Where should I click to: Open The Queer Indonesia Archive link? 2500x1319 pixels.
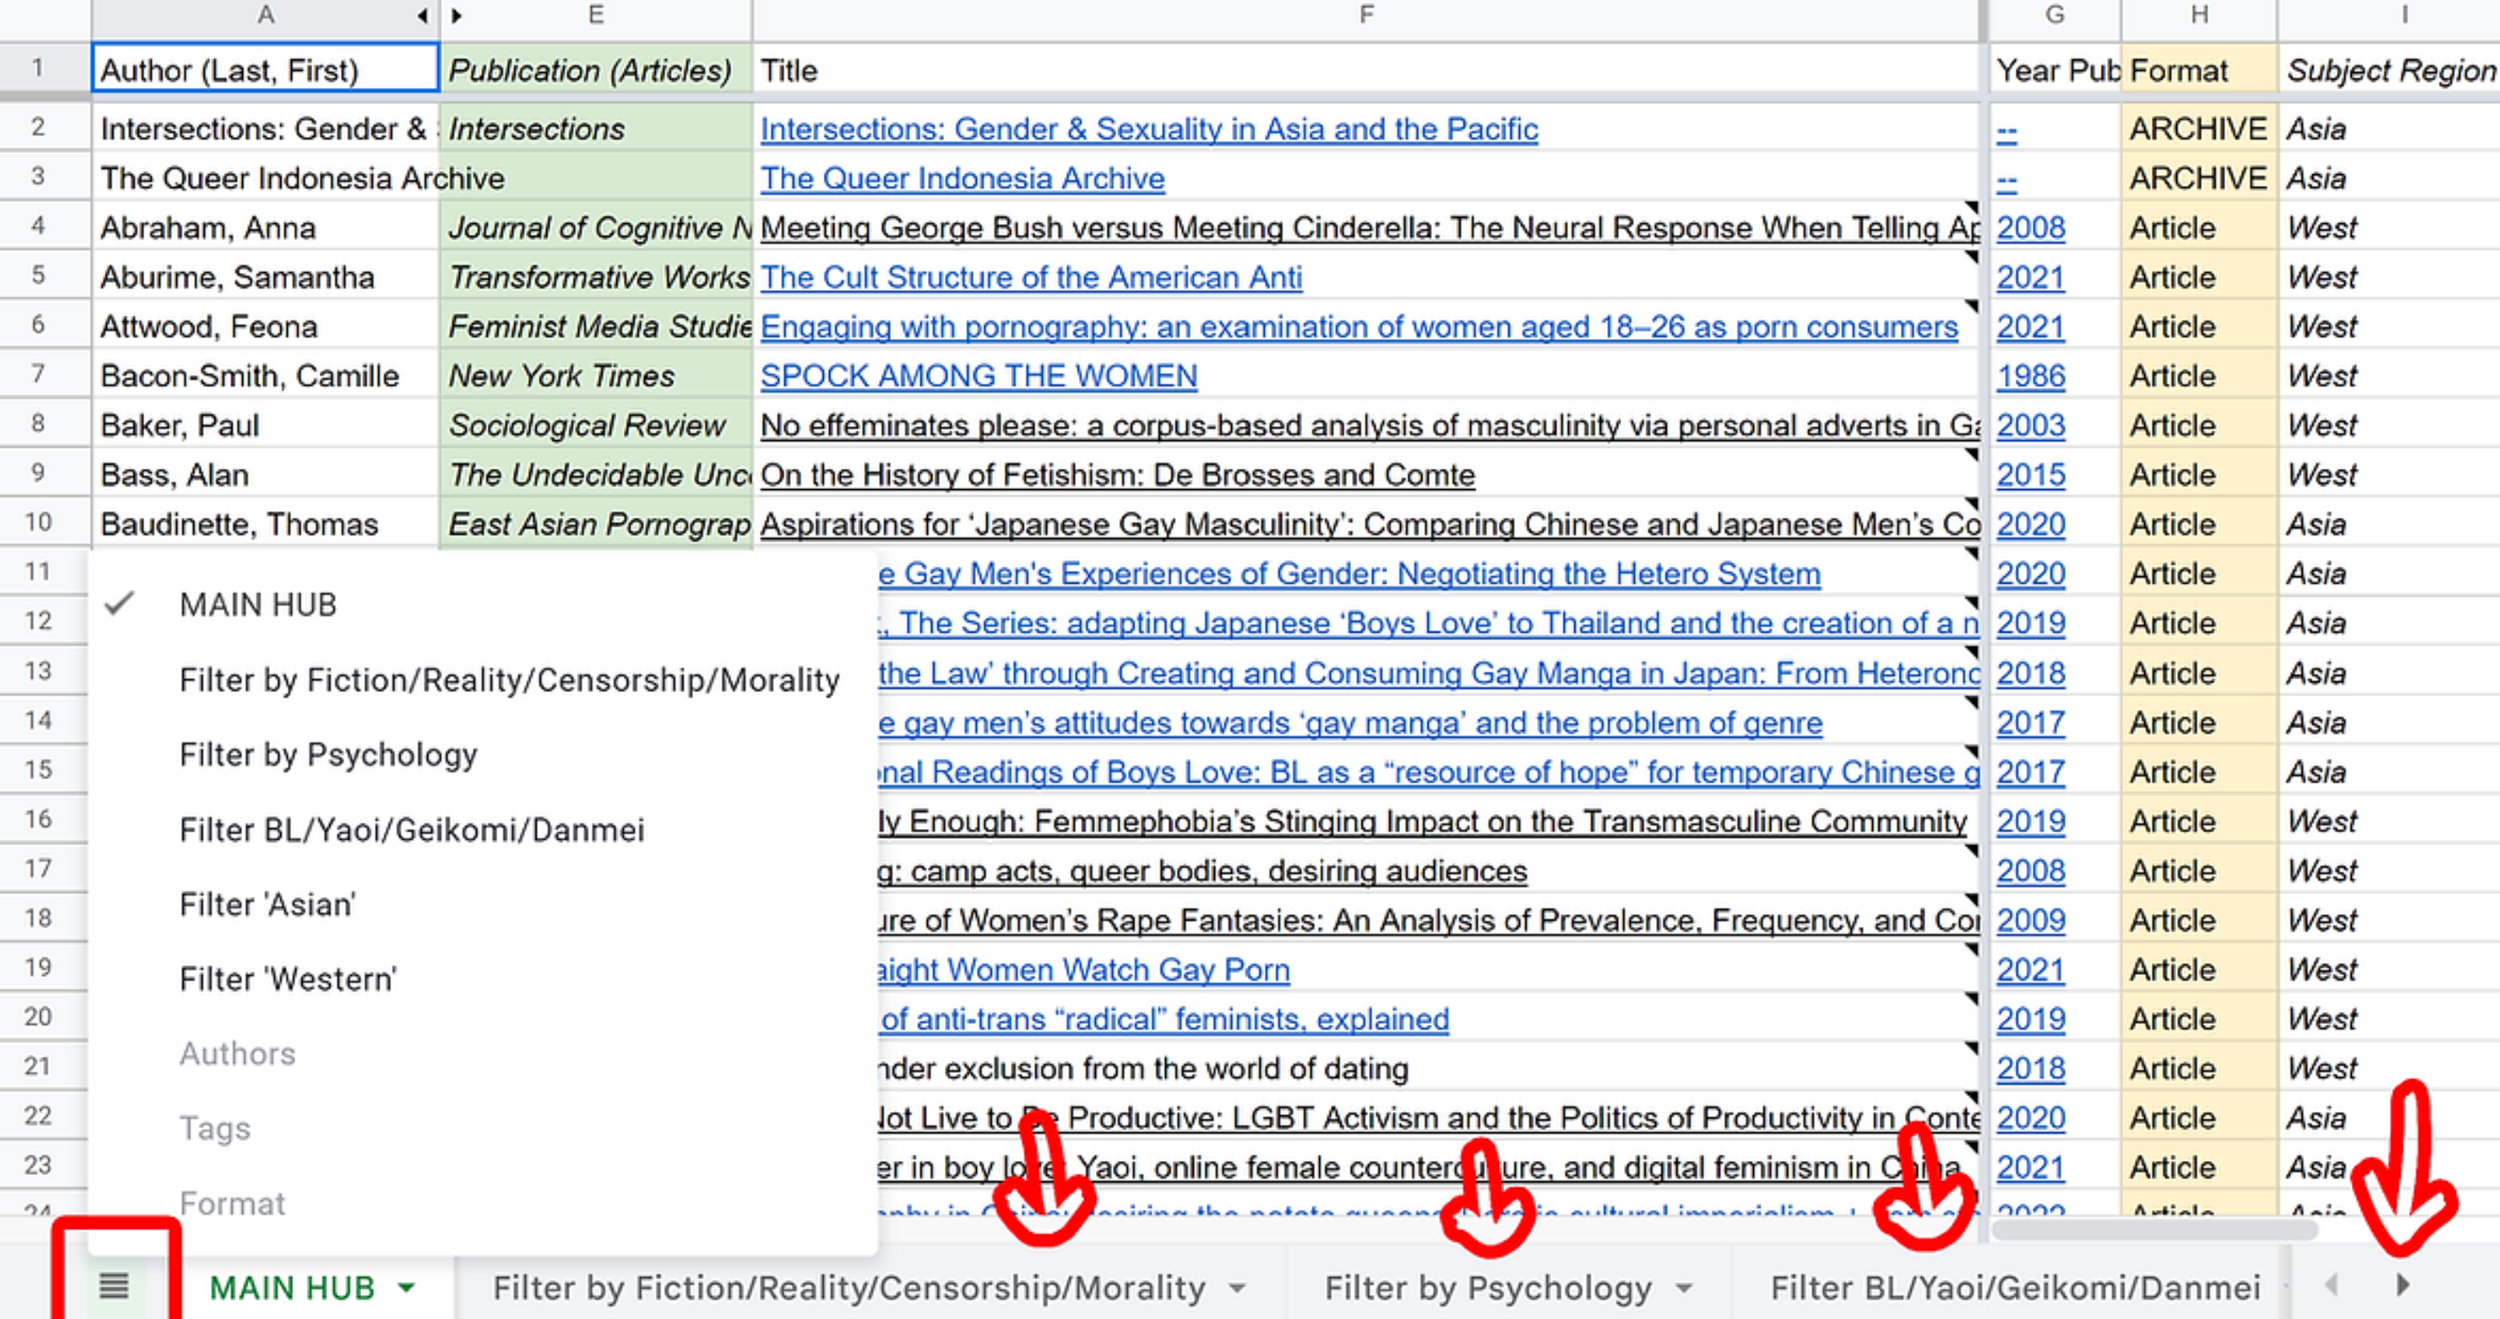[962, 179]
